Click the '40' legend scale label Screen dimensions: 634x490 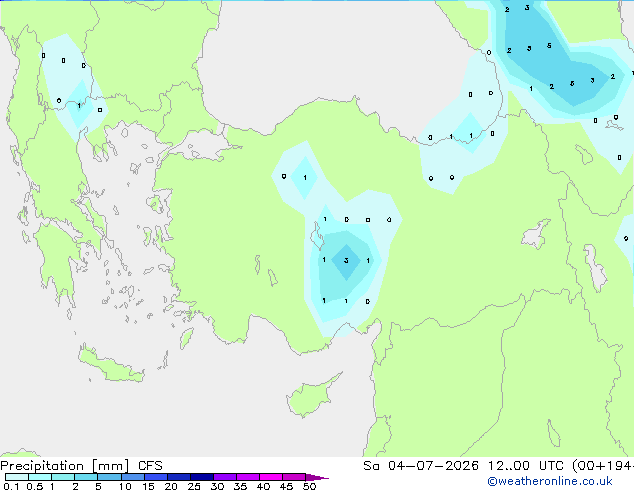(x=263, y=486)
